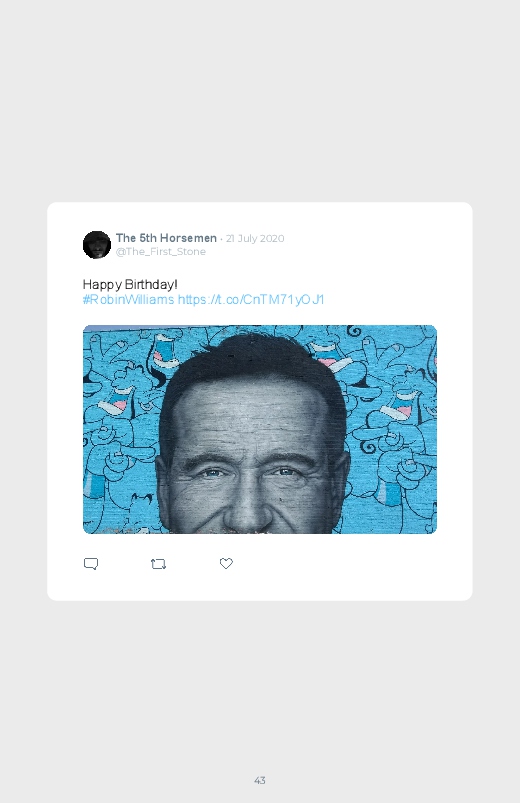Click the https prefix of the link
Image resolution: width=520 pixels, height=803 pixels.
click(192, 300)
